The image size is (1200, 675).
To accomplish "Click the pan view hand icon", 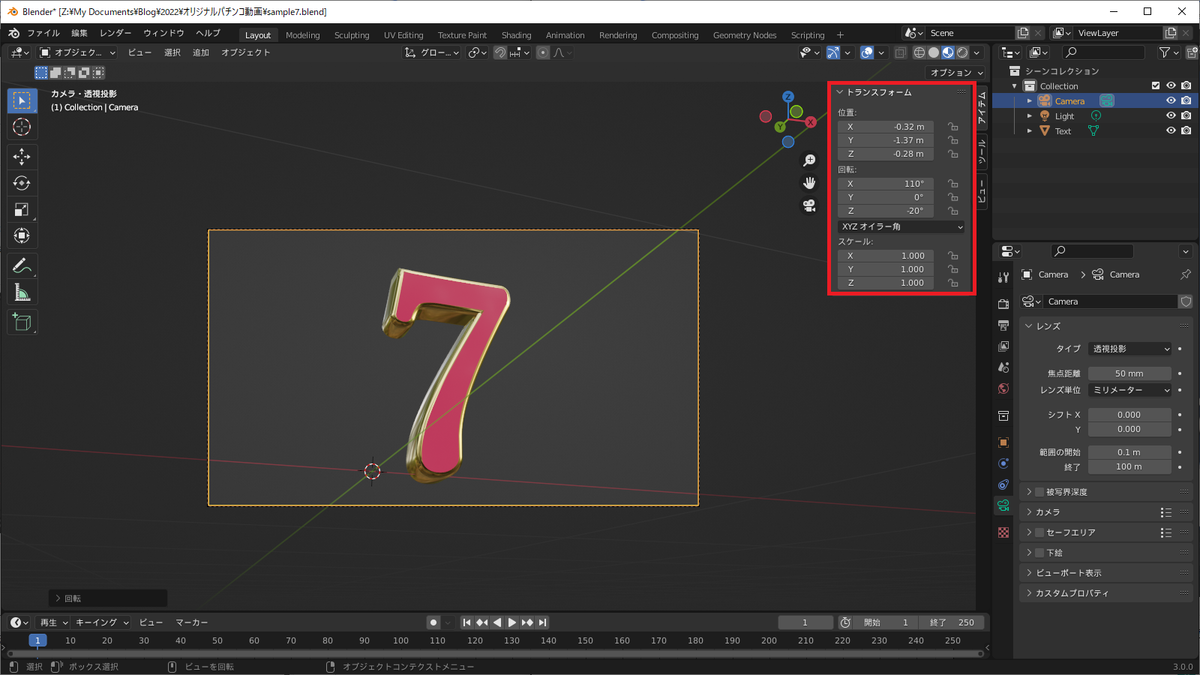I will coord(809,183).
